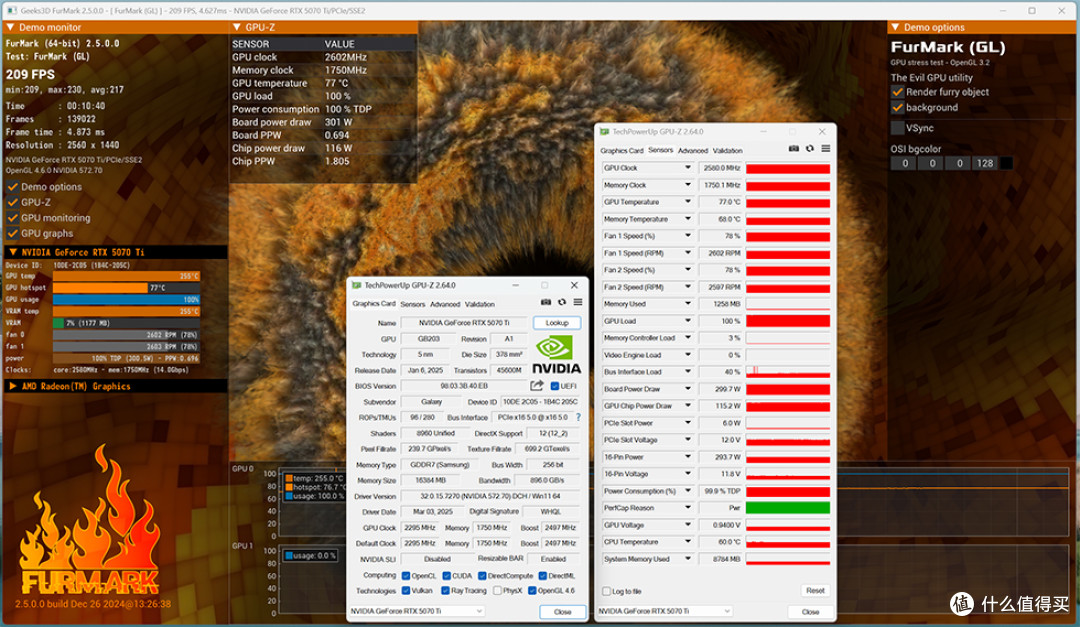Viewport: 1080px width, 627px height.
Task: Click the Graphics Card GPU-Z window title icon
Action: [357, 285]
